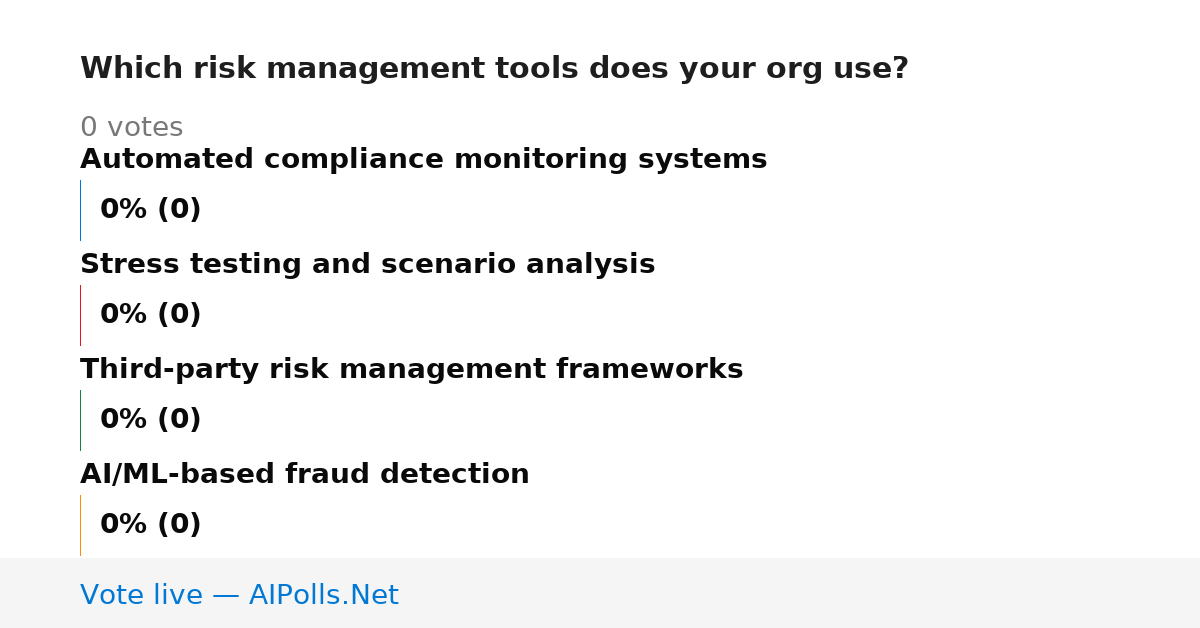Click 0% (0) under Third-party risk management
Image resolution: width=1200 pixels, height=628 pixels.
[150, 420]
